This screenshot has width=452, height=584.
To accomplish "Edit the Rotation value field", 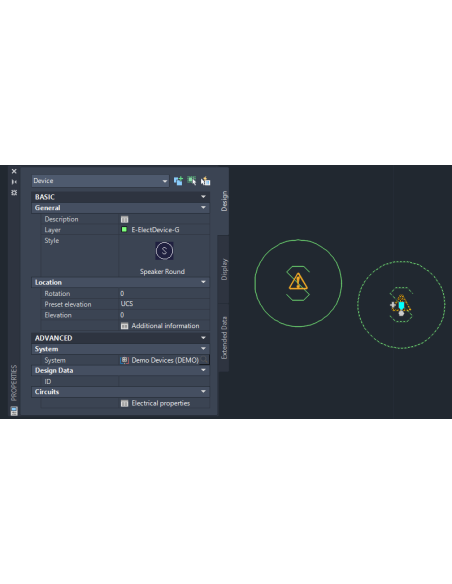I will (164, 293).
